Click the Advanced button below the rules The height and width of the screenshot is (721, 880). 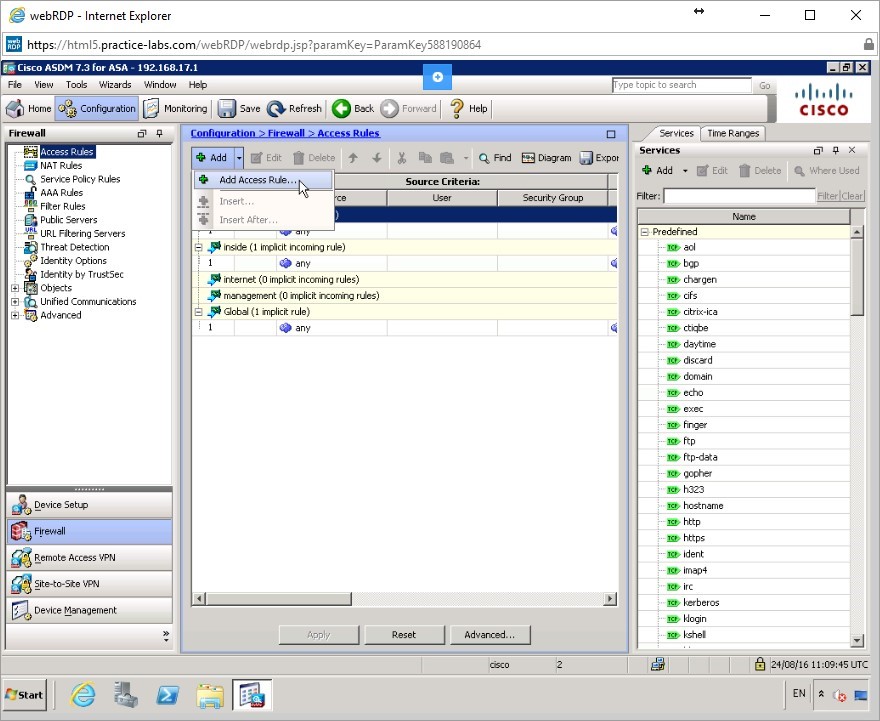click(489, 634)
